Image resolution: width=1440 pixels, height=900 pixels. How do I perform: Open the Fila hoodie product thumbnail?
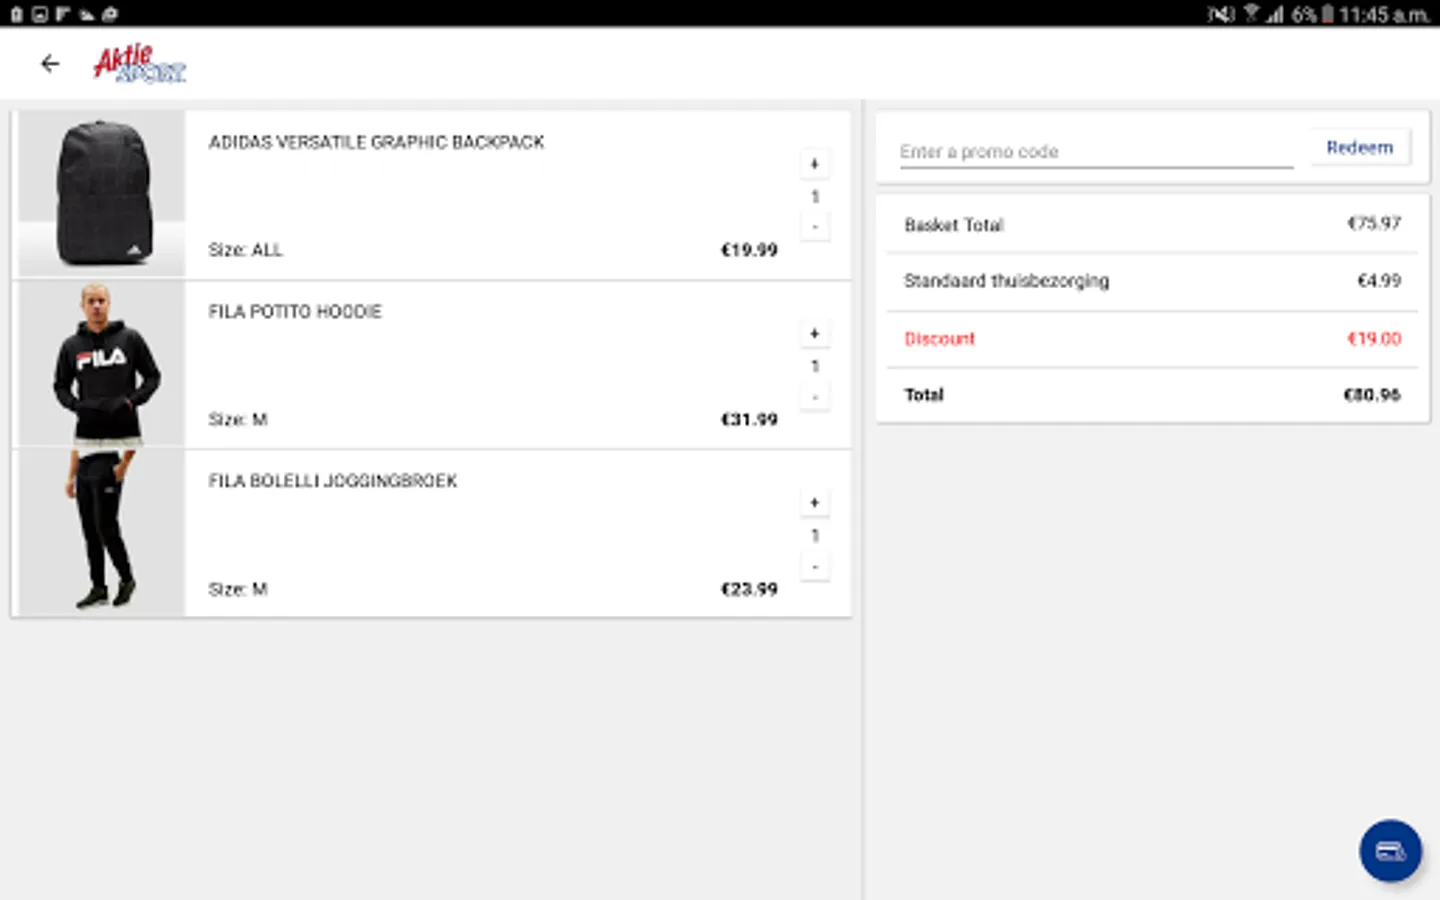102,364
